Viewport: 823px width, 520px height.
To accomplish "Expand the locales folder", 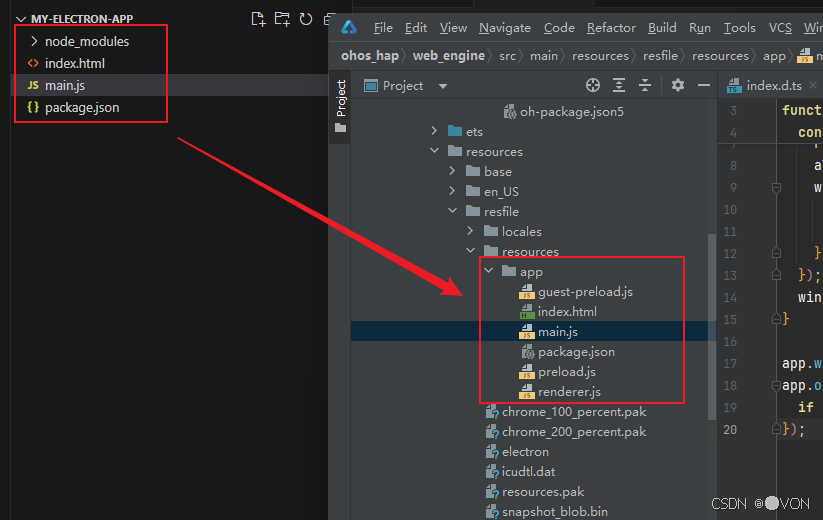I will (470, 230).
